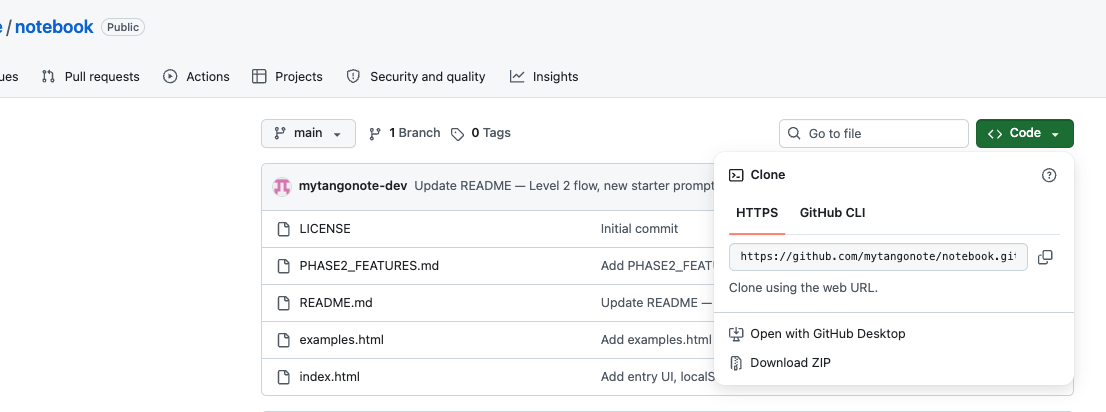Open the Add examples.html commit link
The height and width of the screenshot is (412, 1106).
[x=657, y=340]
